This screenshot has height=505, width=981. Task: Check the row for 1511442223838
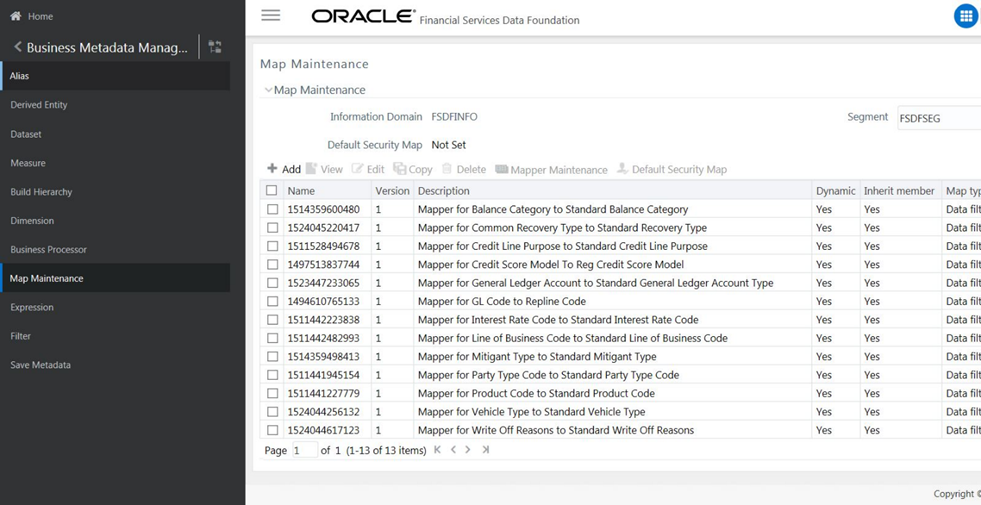(272, 320)
